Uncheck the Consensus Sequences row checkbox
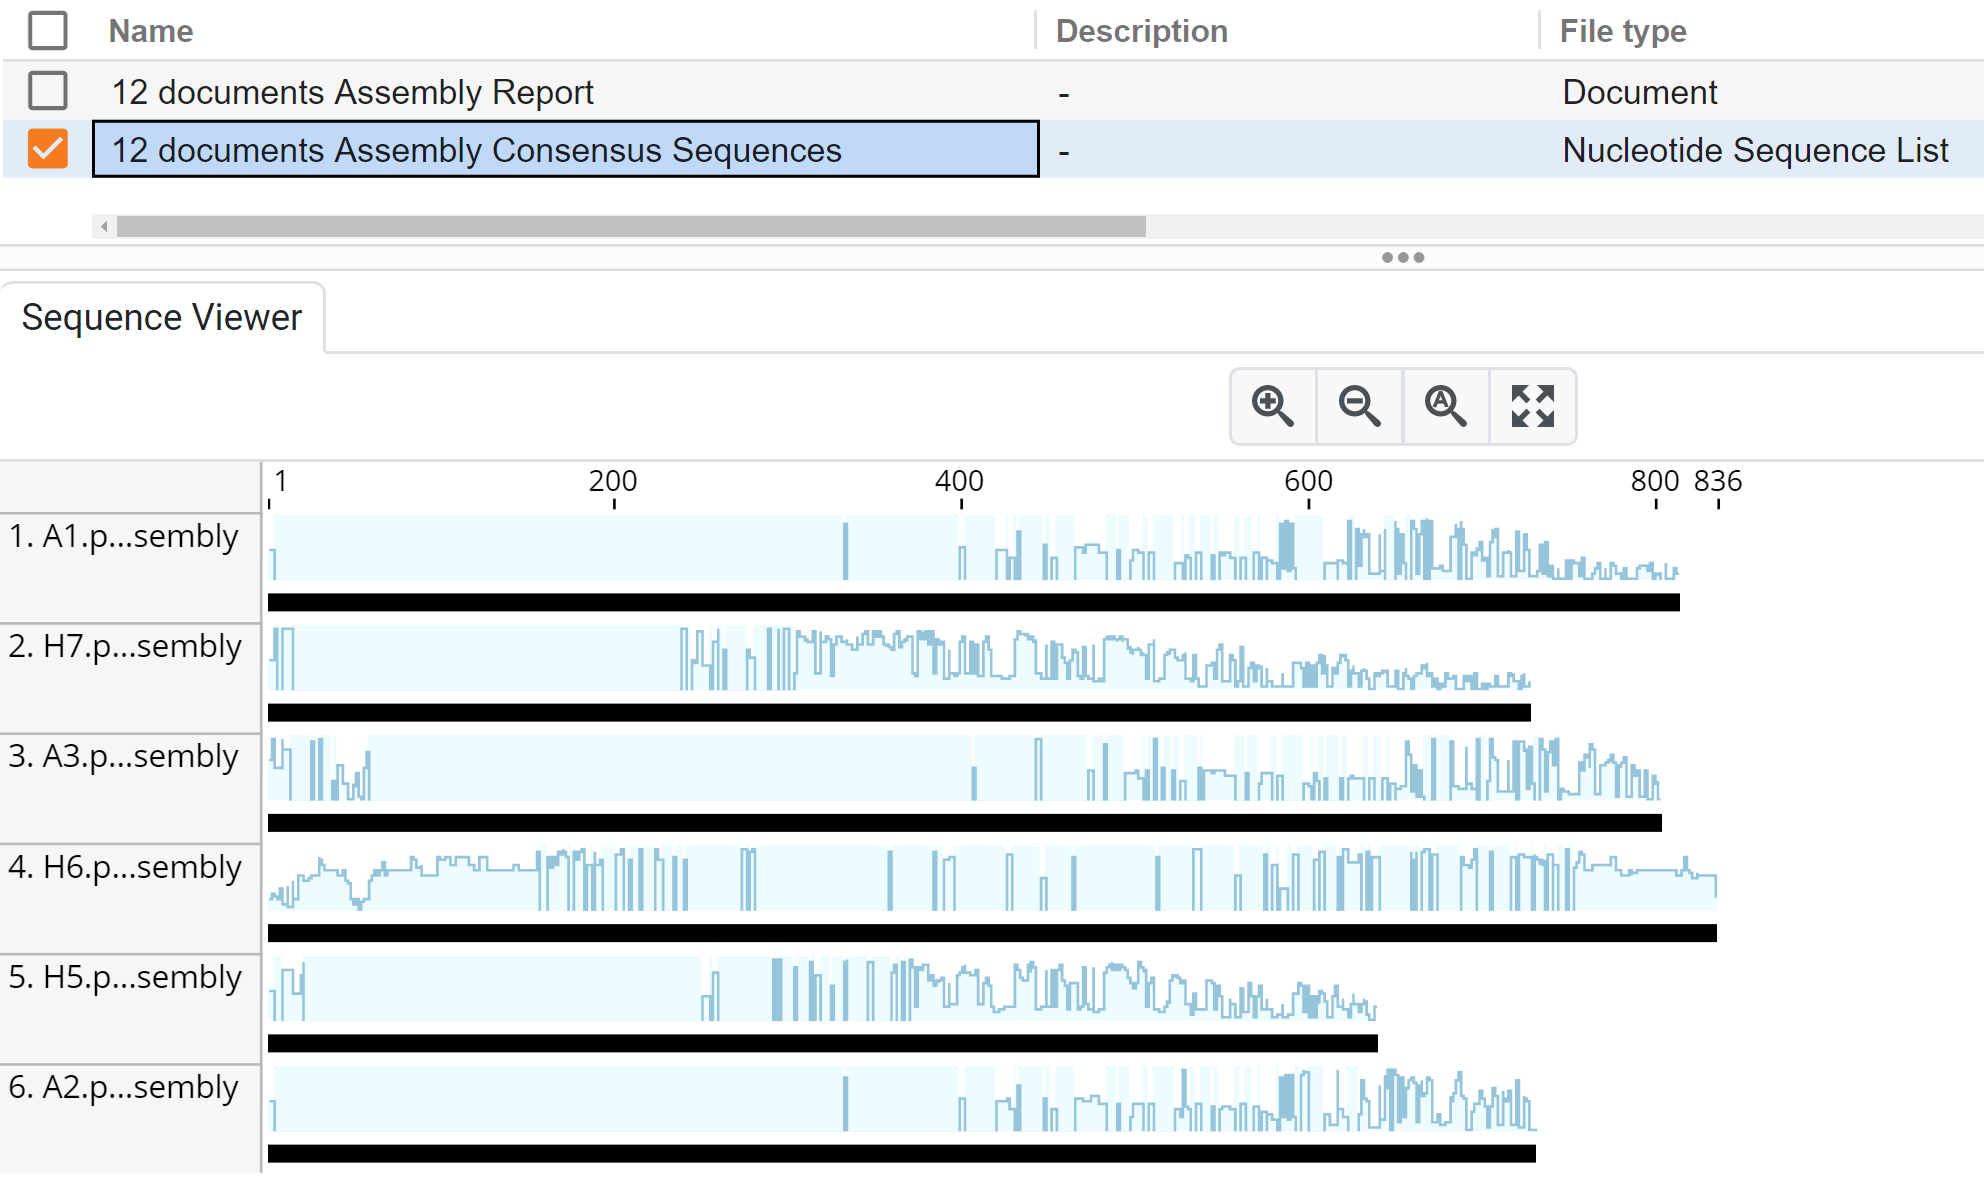The height and width of the screenshot is (1178, 1984). pos(48,149)
